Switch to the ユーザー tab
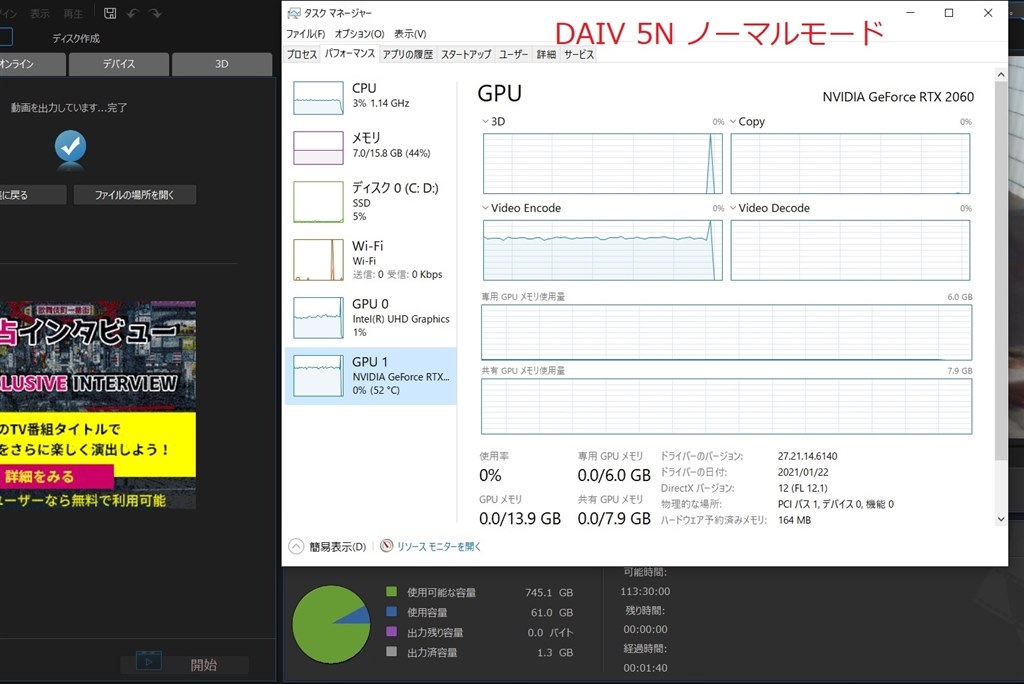 pos(513,54)
